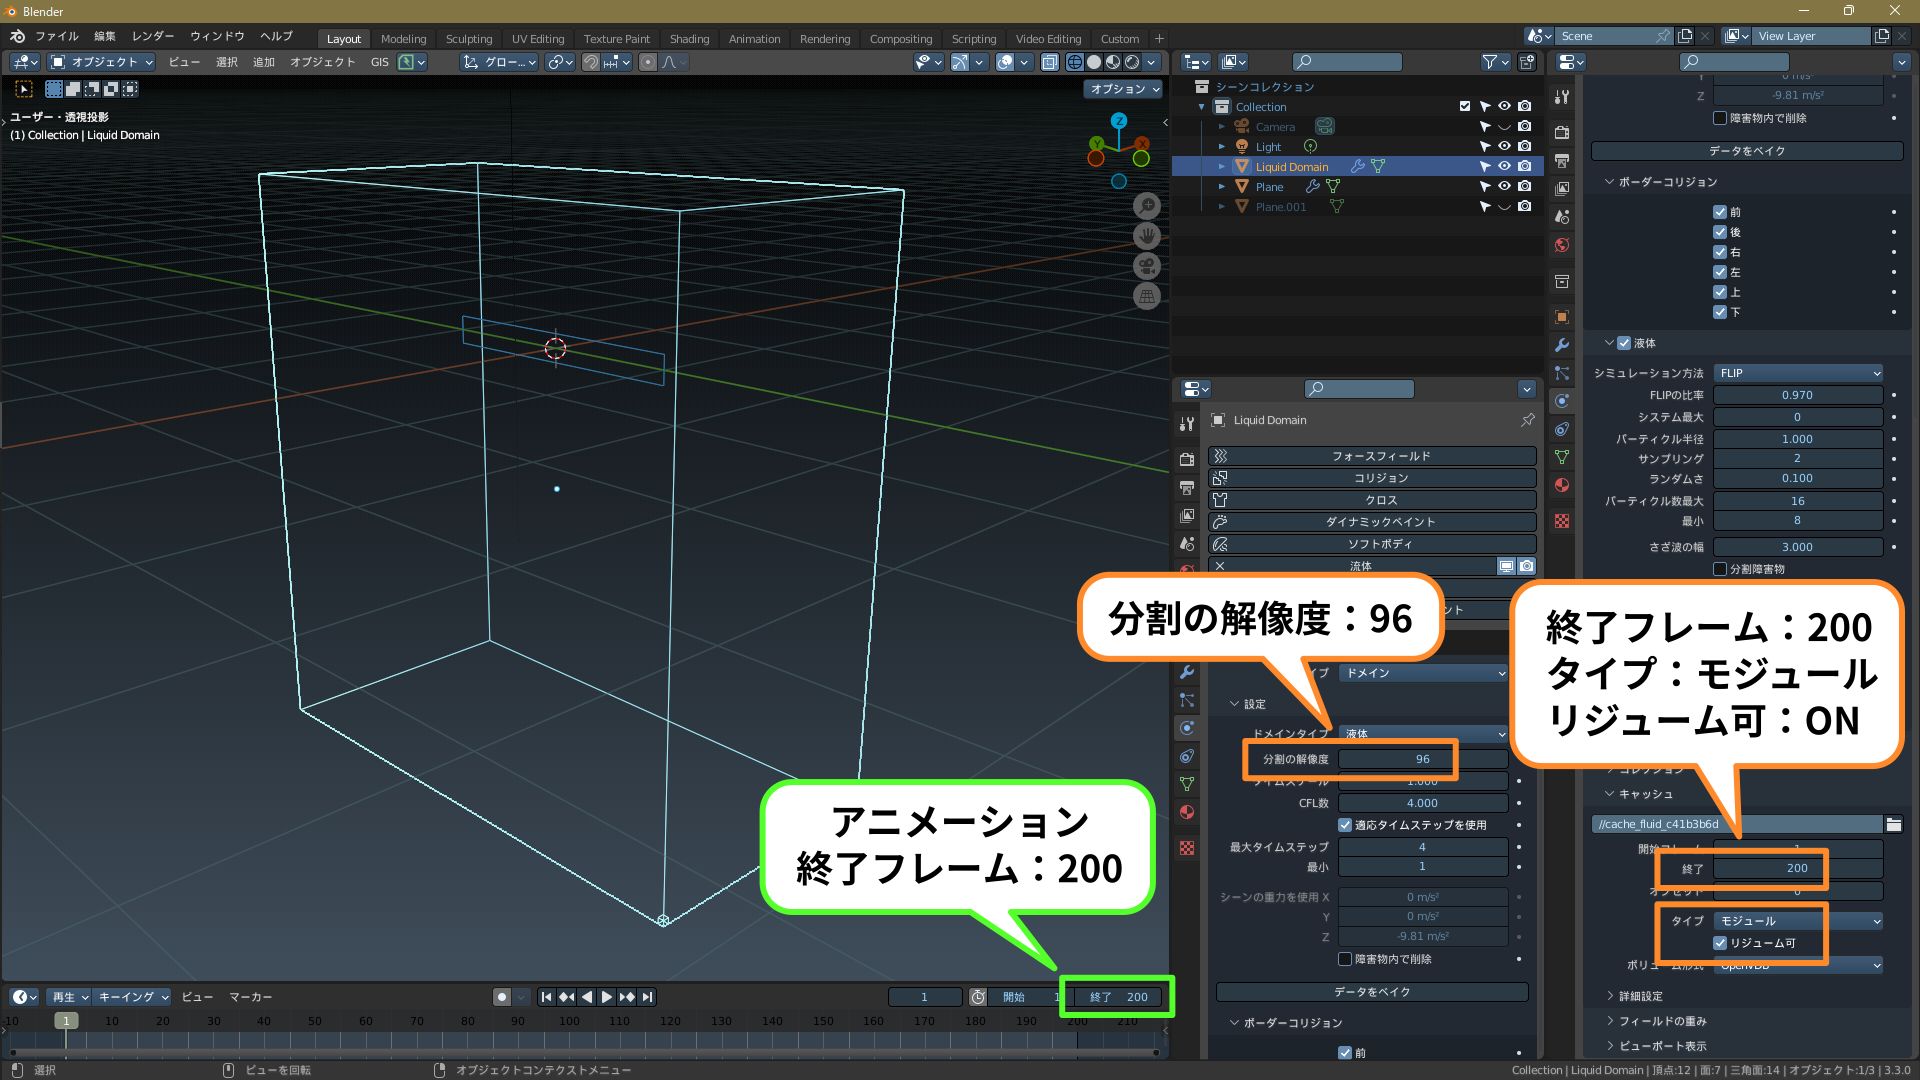The width and height of the screenshot is (1920, 1080).
Task: Toggle camera view gizmo icon
Action: tap(1147, 266)
